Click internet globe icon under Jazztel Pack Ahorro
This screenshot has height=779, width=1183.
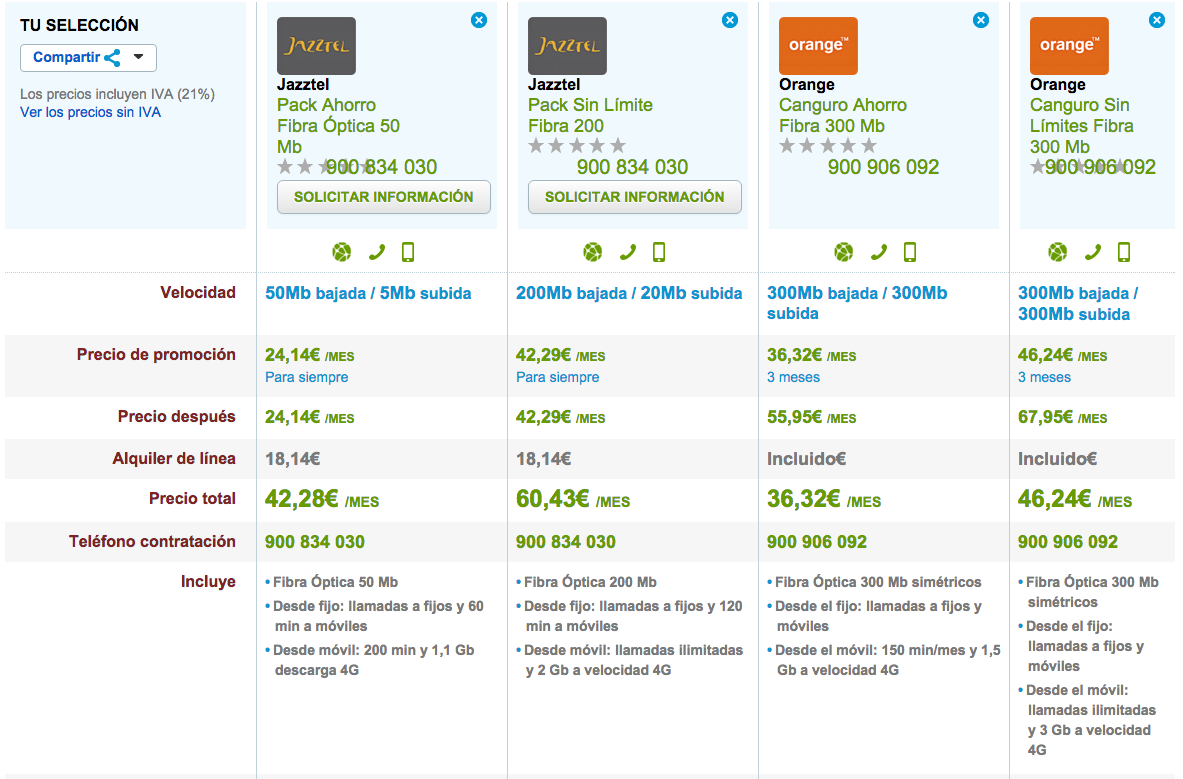342,252
